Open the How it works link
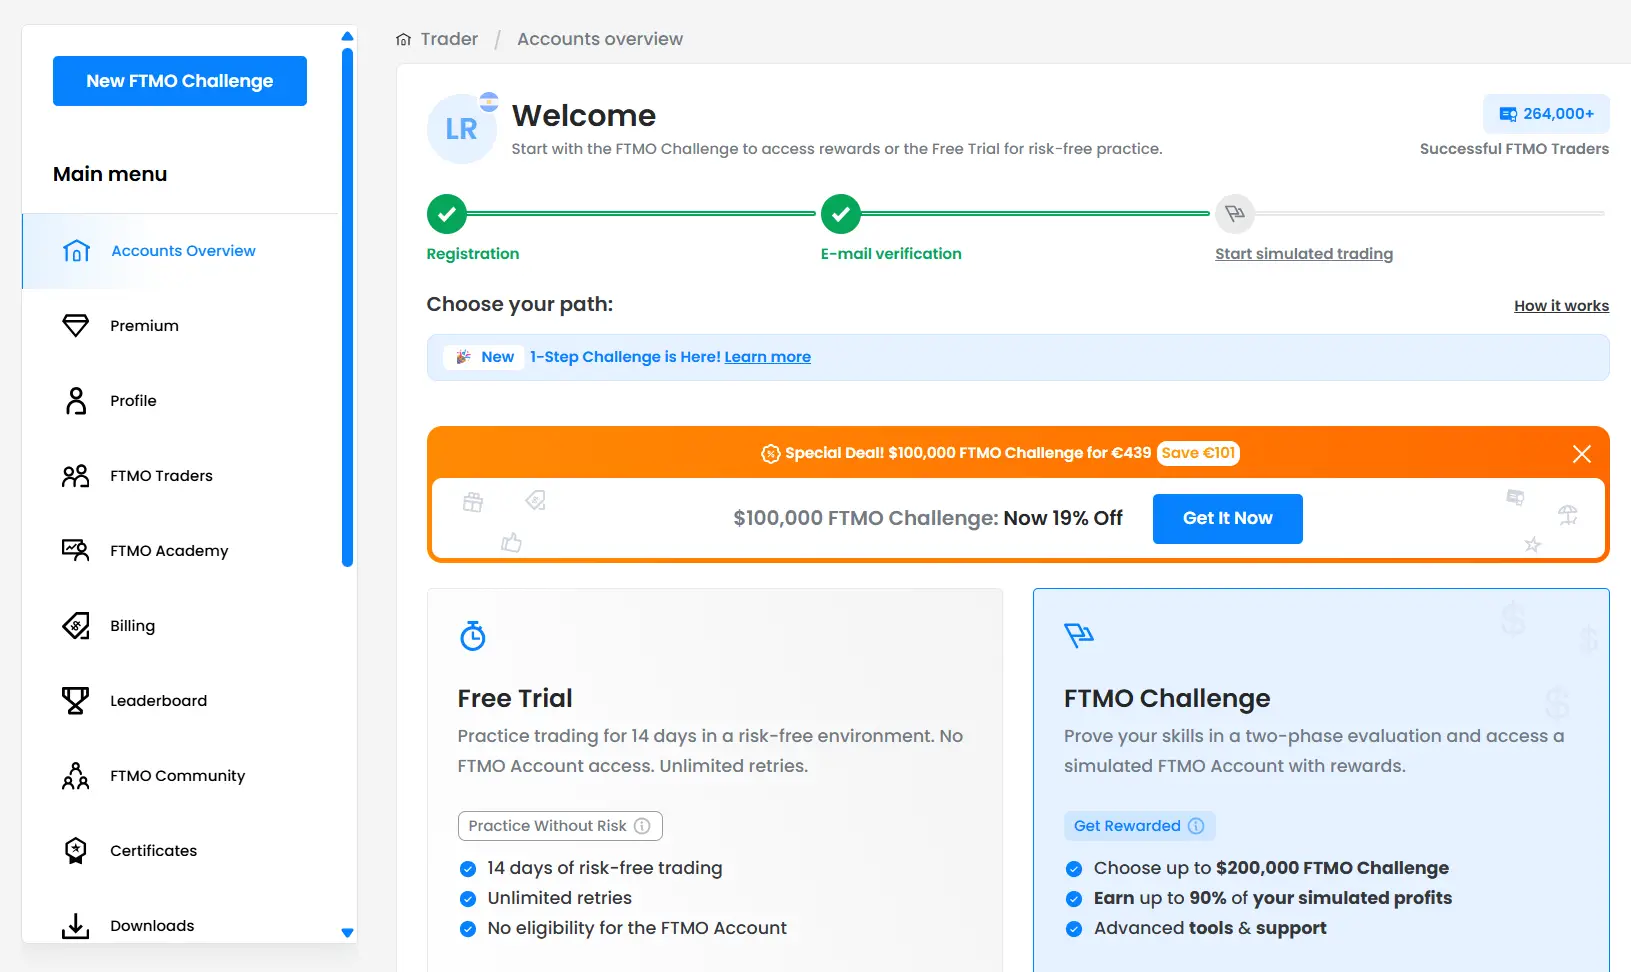 pos(1561,306)
